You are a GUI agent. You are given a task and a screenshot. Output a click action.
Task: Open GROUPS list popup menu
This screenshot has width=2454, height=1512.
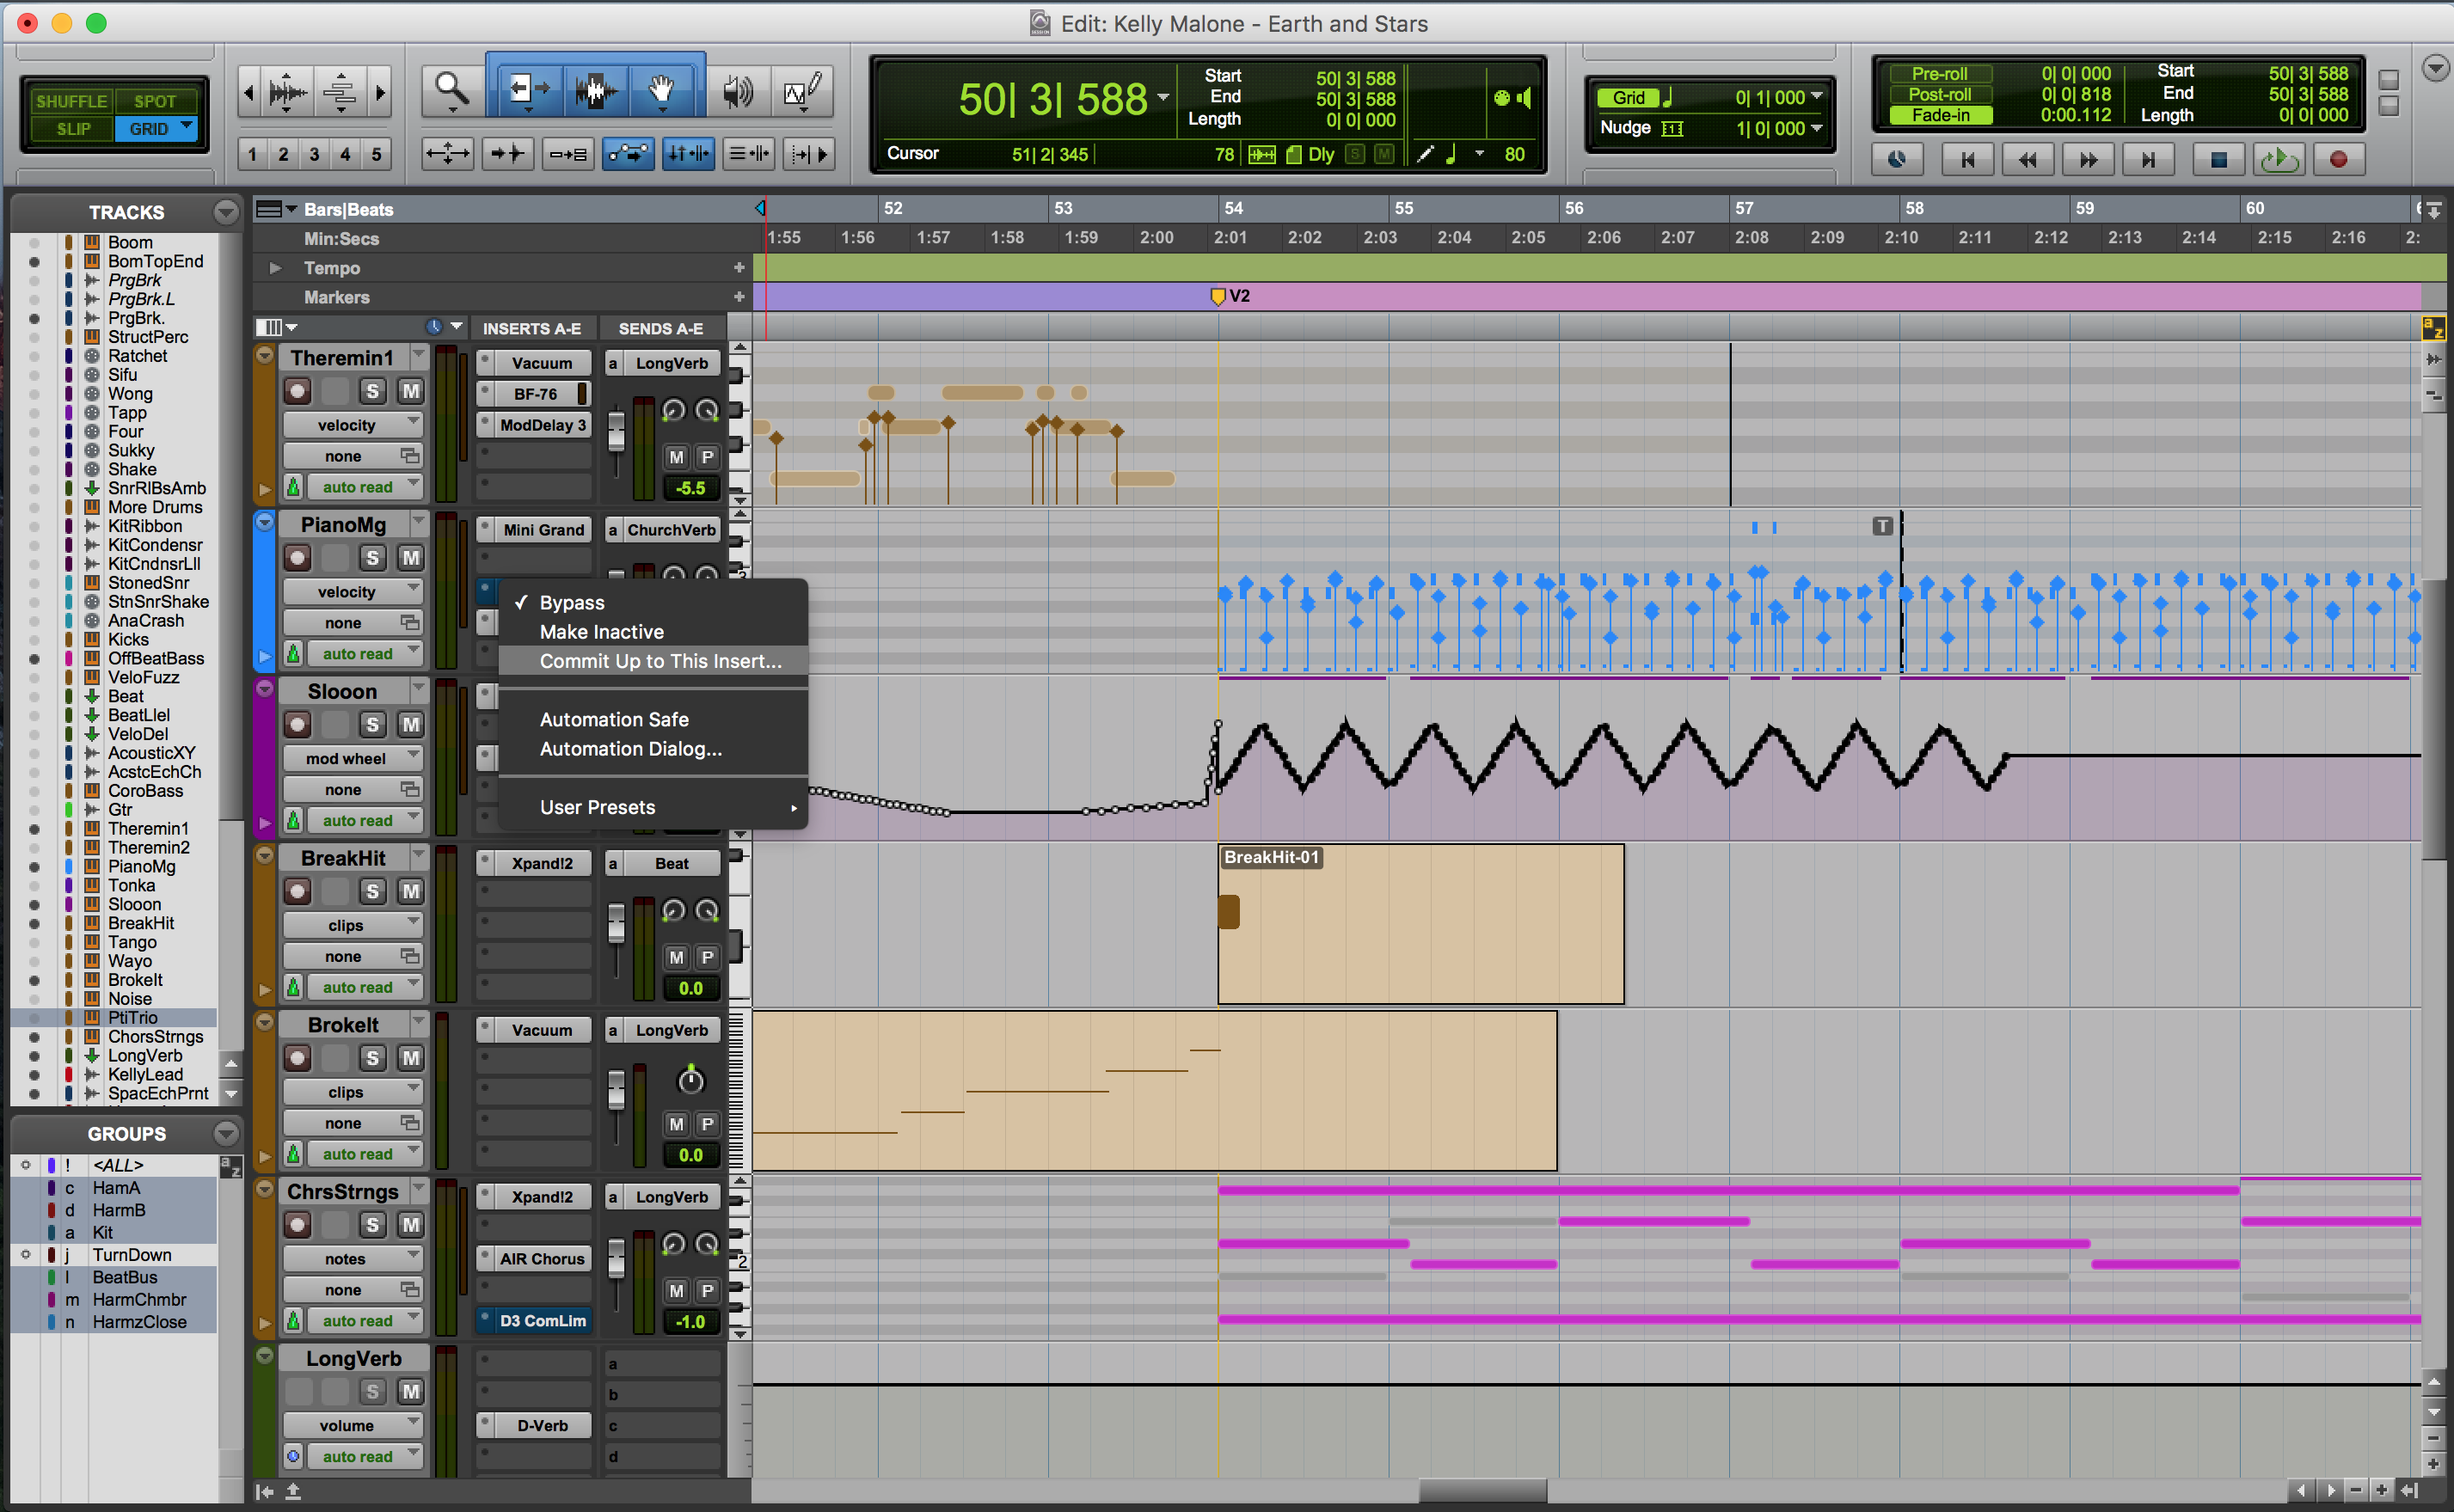[227, 1134]
